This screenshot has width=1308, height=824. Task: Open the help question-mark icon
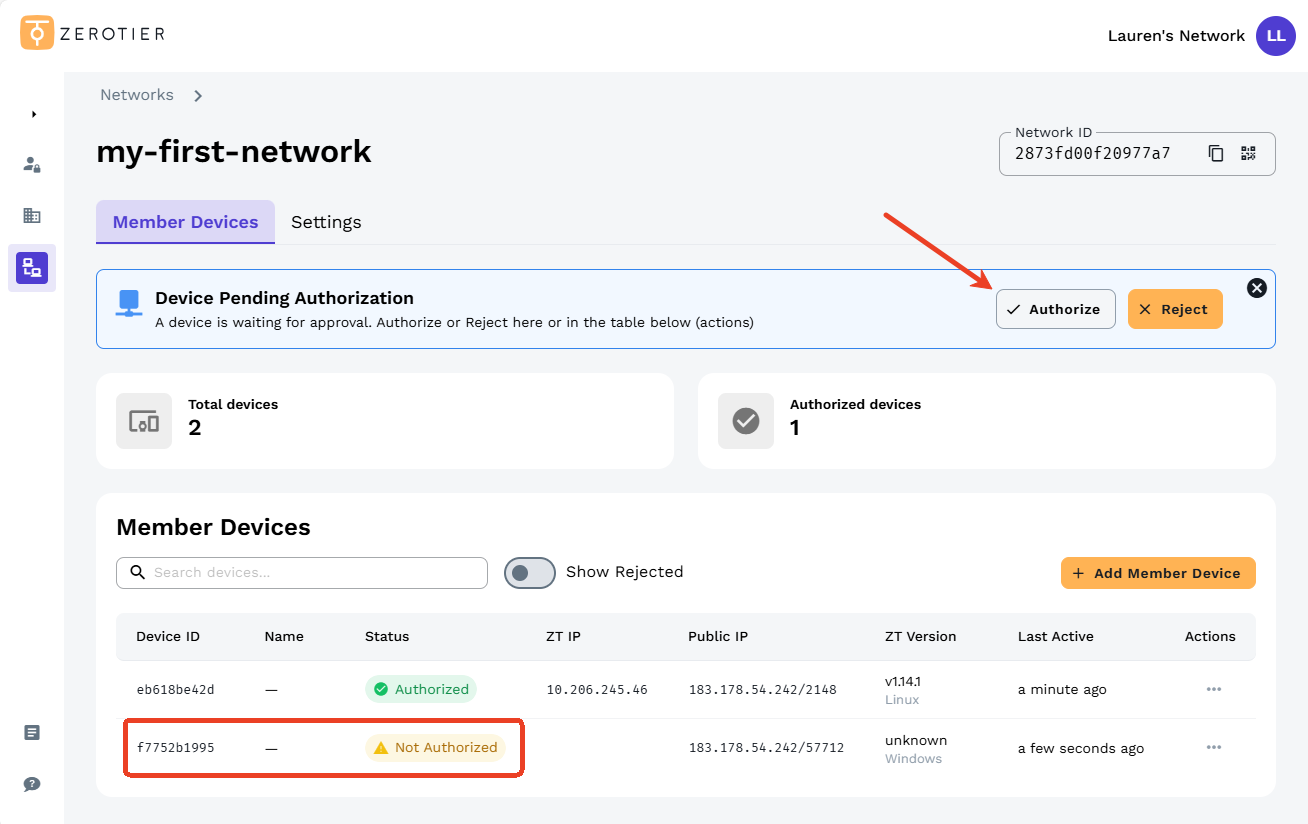click(31, 784)
